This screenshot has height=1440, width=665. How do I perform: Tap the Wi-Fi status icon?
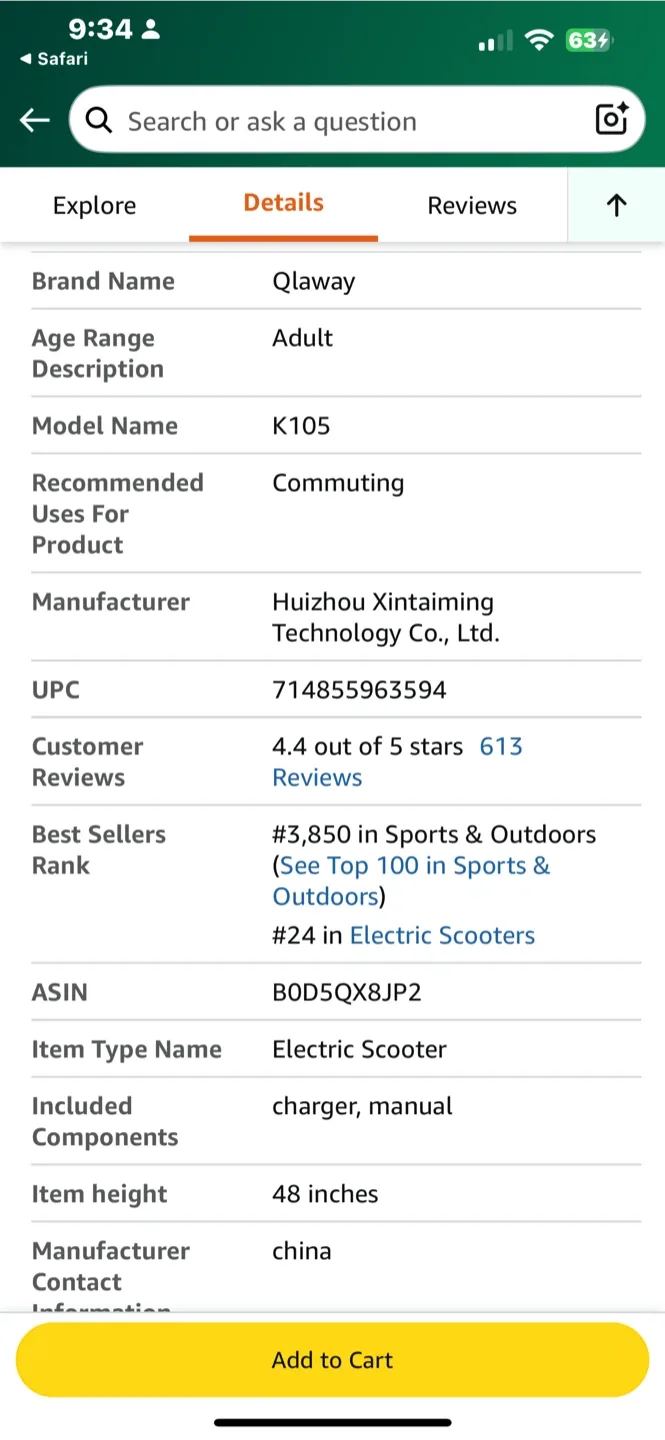click(539, 40)
